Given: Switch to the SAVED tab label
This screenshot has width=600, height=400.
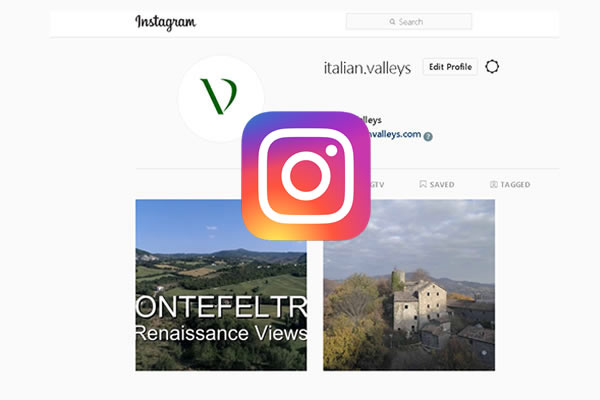Looking at the screenshot, I should (x=442, y=184).
